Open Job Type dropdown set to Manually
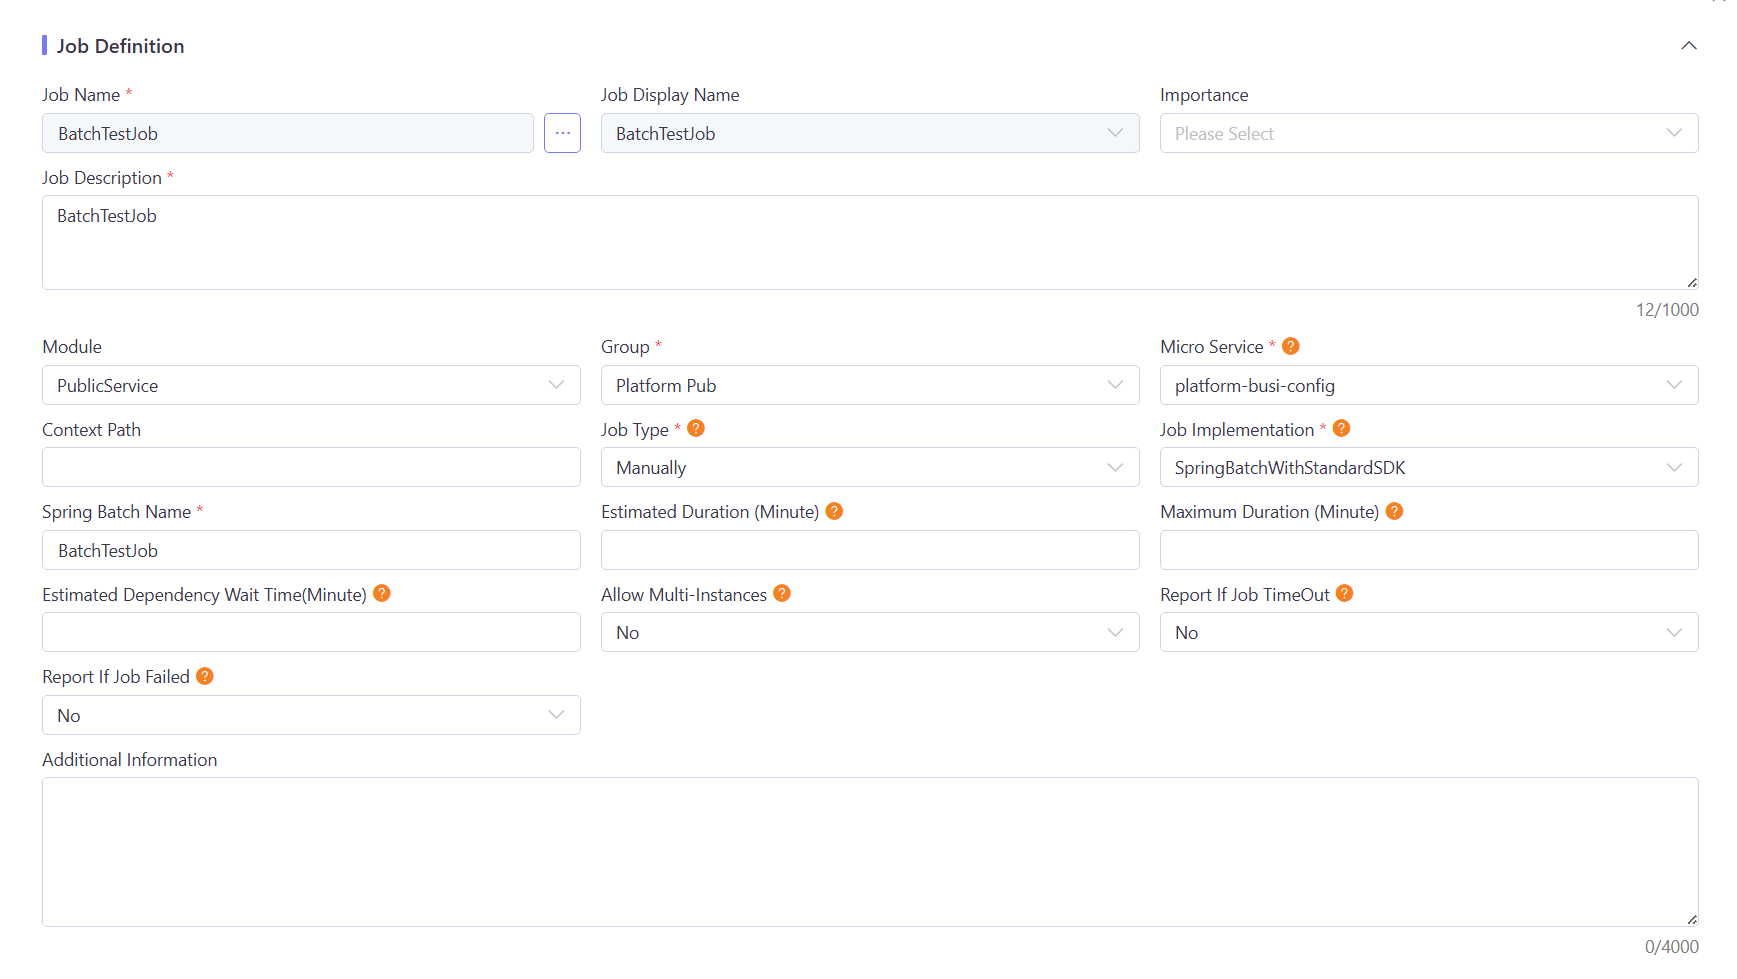Viewport: 1737px width, 979px height. (x=869, y=467)
